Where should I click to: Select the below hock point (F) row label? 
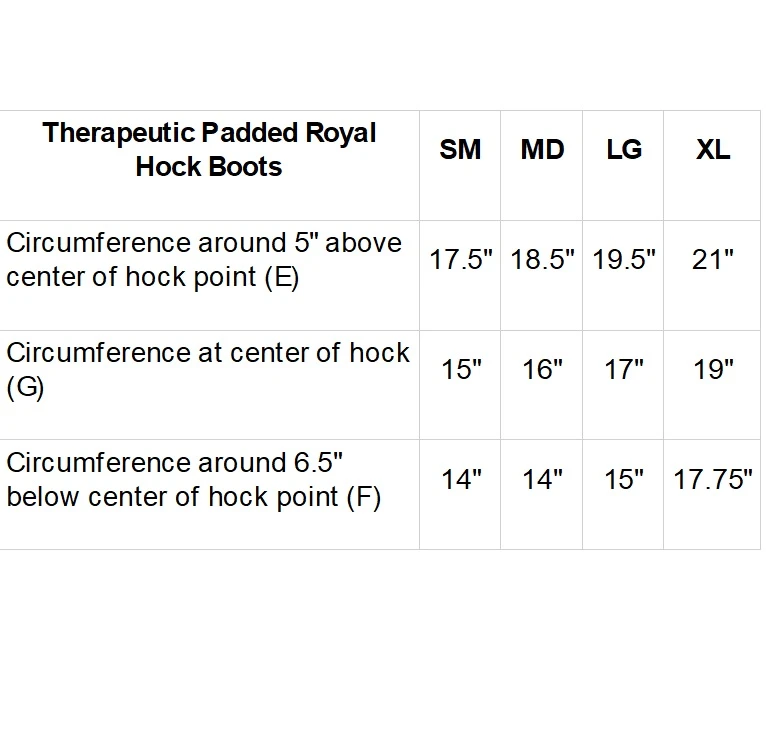point(193,480)
